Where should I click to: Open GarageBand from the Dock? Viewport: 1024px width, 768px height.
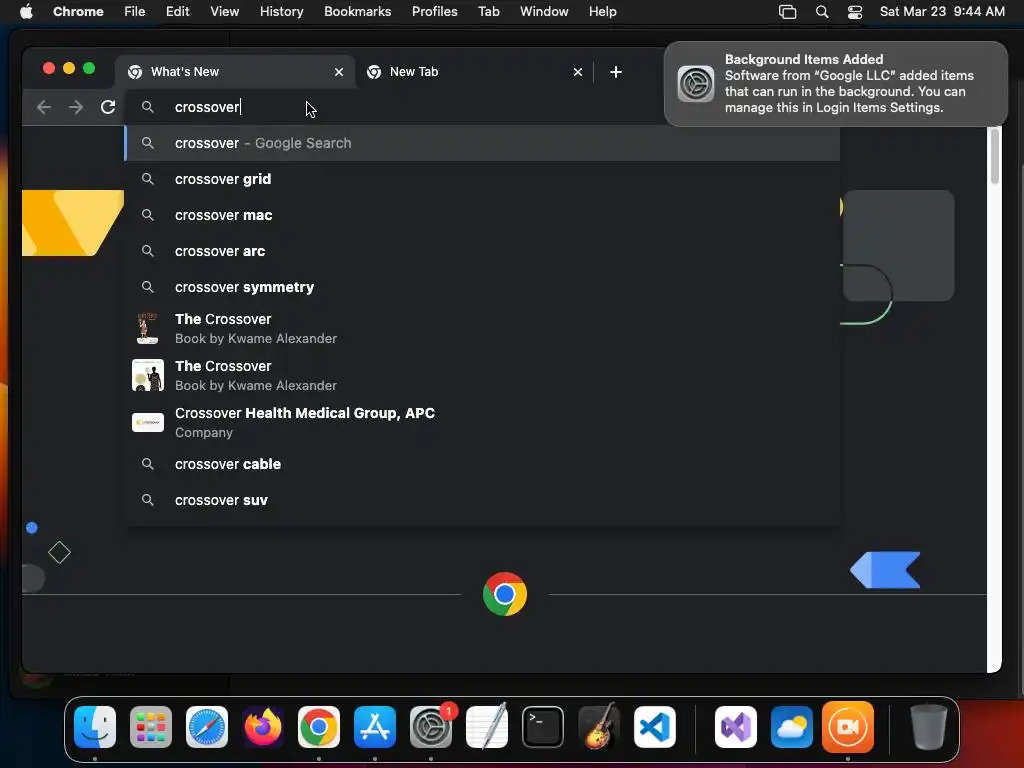pos(599,727)
